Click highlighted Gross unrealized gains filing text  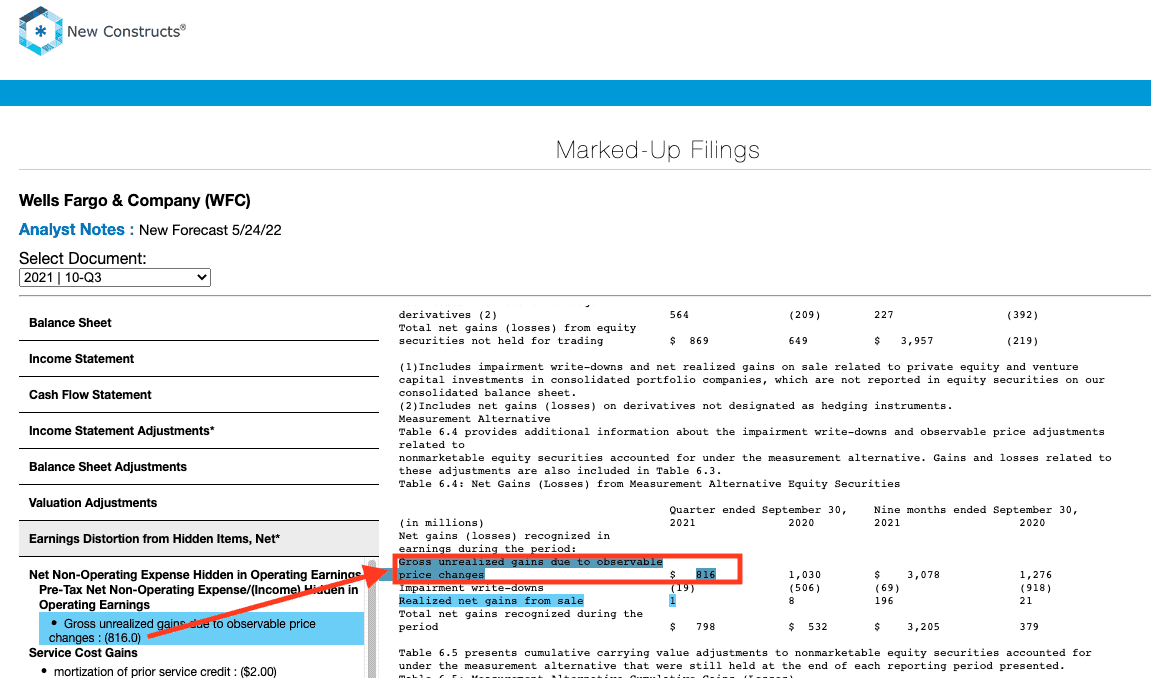[x=530, y=568]
